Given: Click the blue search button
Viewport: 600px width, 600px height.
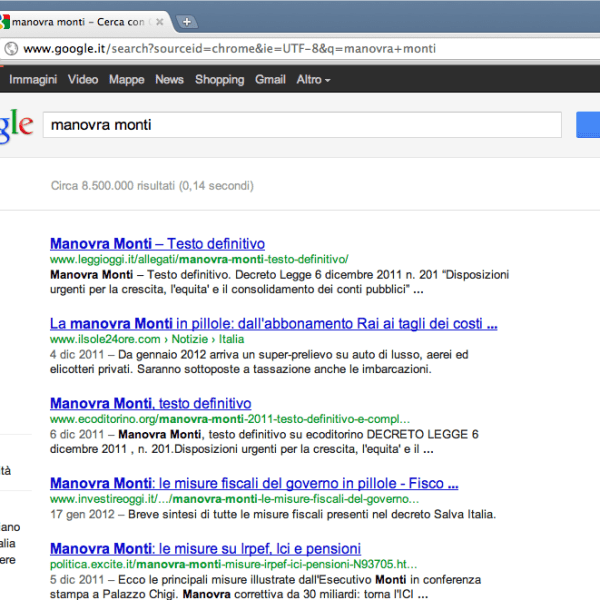Looking at the screenshot, I should [588, 125].
